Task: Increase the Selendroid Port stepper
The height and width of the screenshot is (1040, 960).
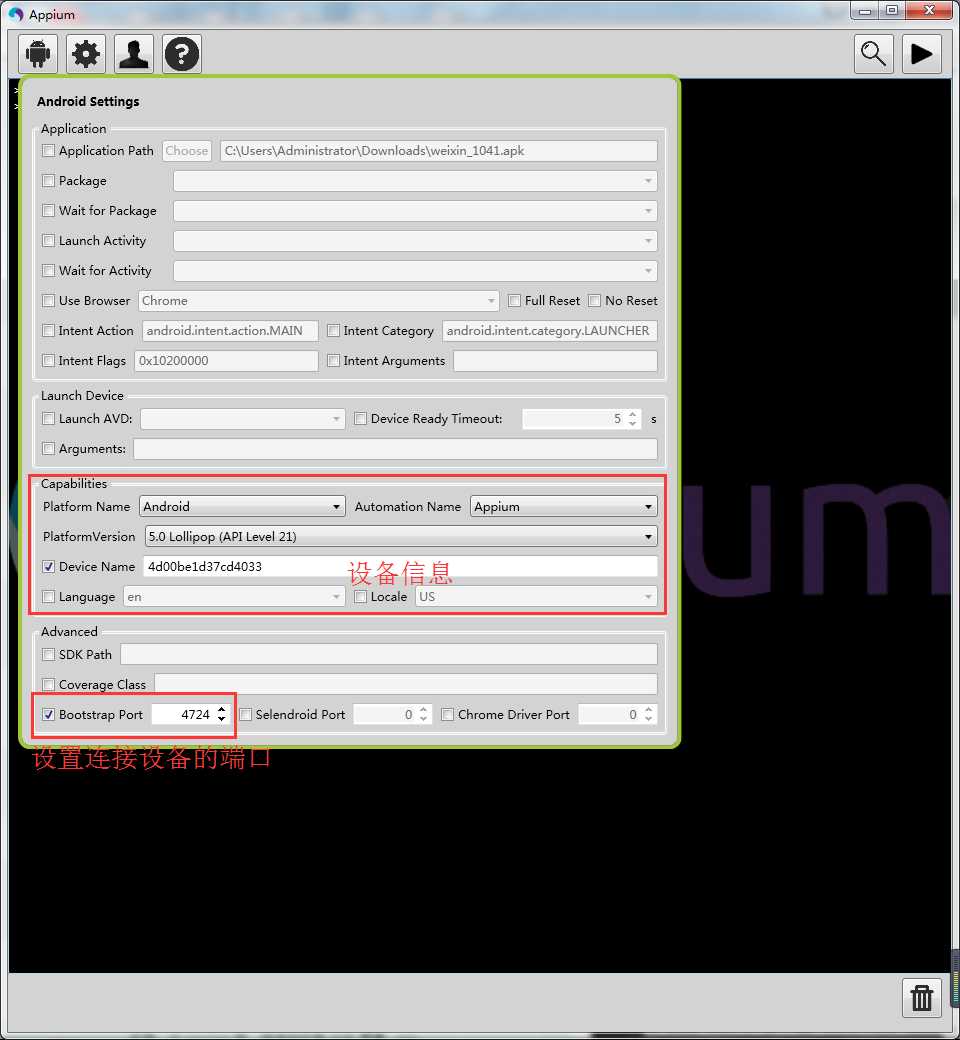Action: [423, 710]
